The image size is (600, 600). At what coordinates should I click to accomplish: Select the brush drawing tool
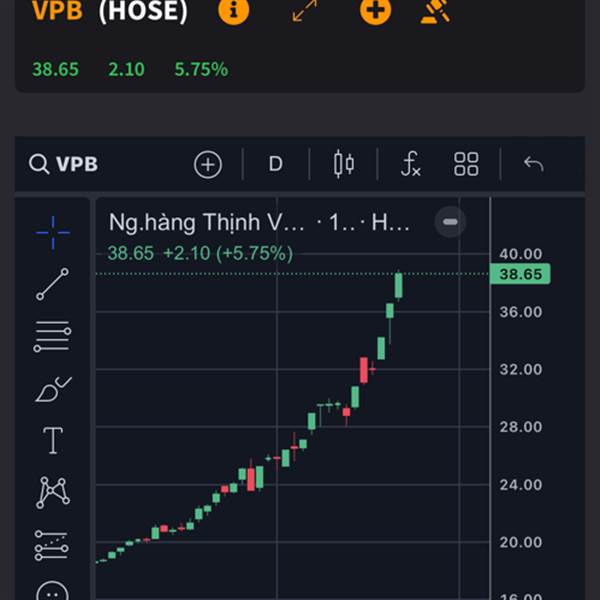click(x=53, y=389)
